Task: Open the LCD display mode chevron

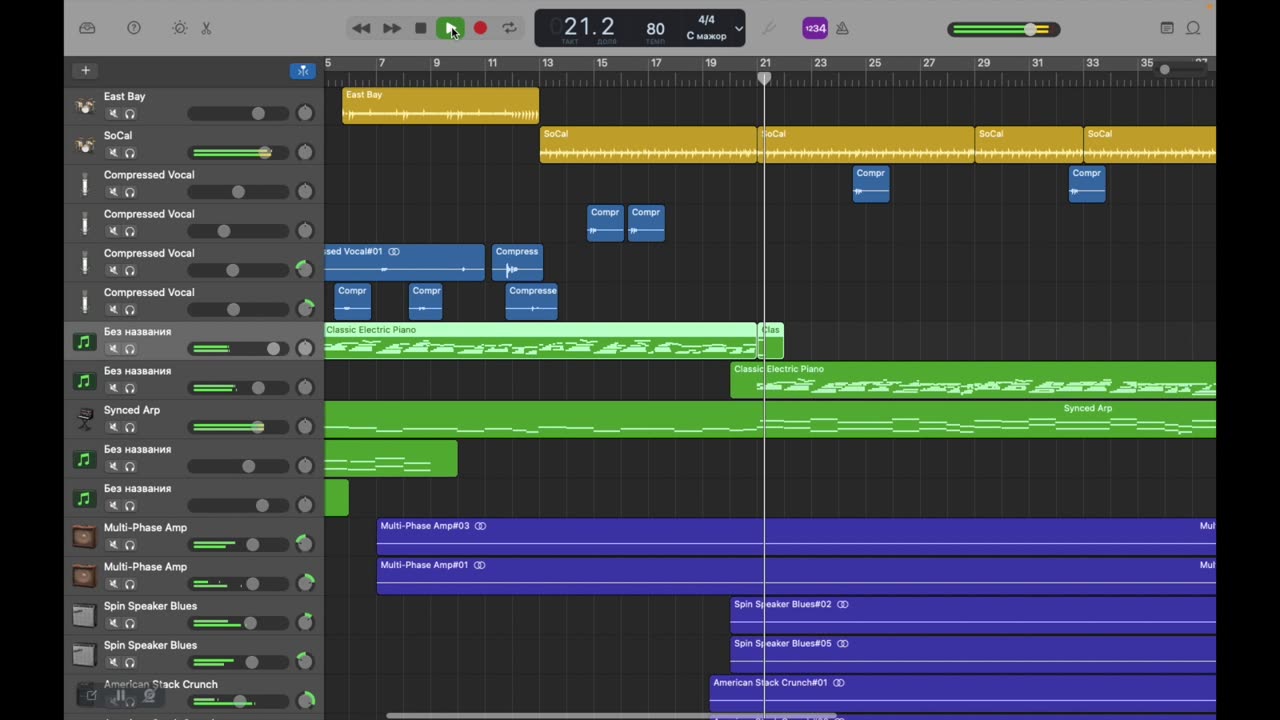Action: [739, 28]
